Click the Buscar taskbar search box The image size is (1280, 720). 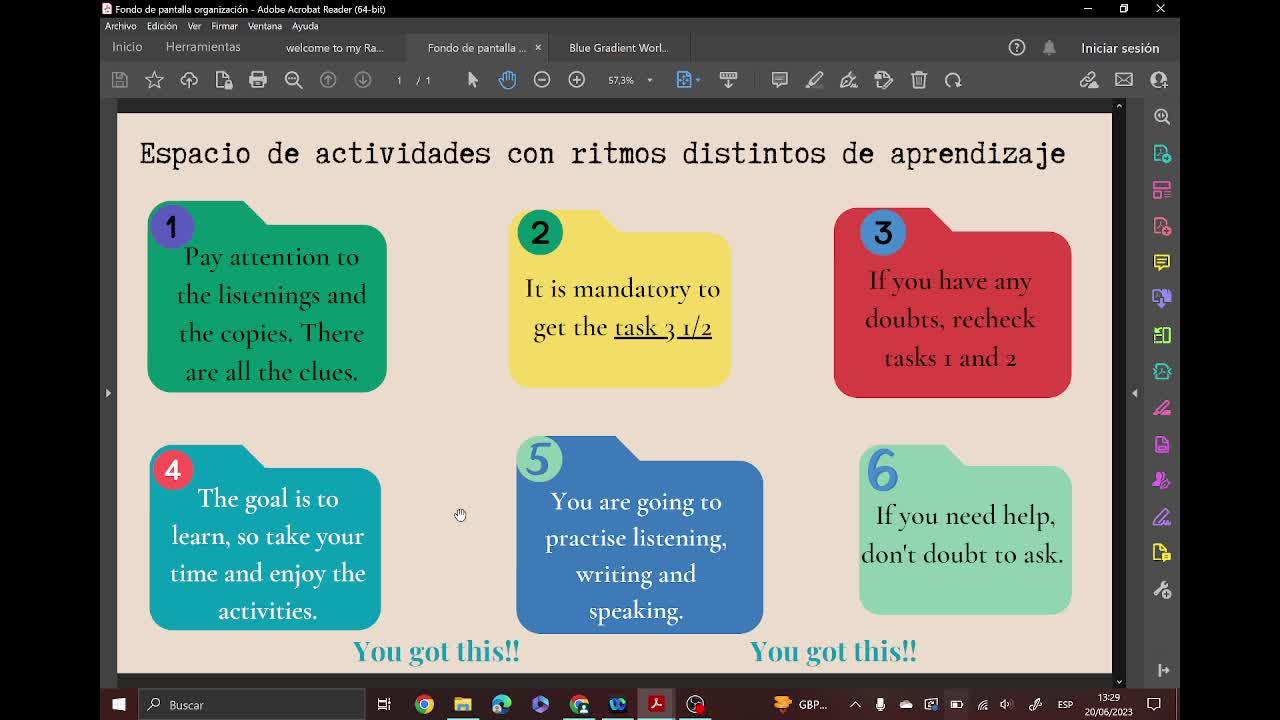(252, 705)
